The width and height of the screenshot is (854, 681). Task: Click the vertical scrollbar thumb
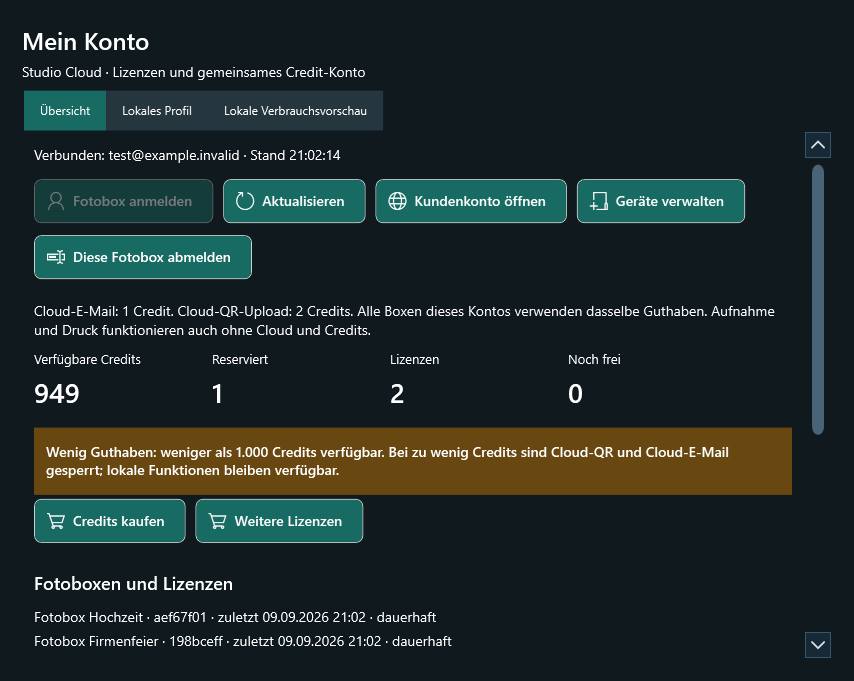818,300
